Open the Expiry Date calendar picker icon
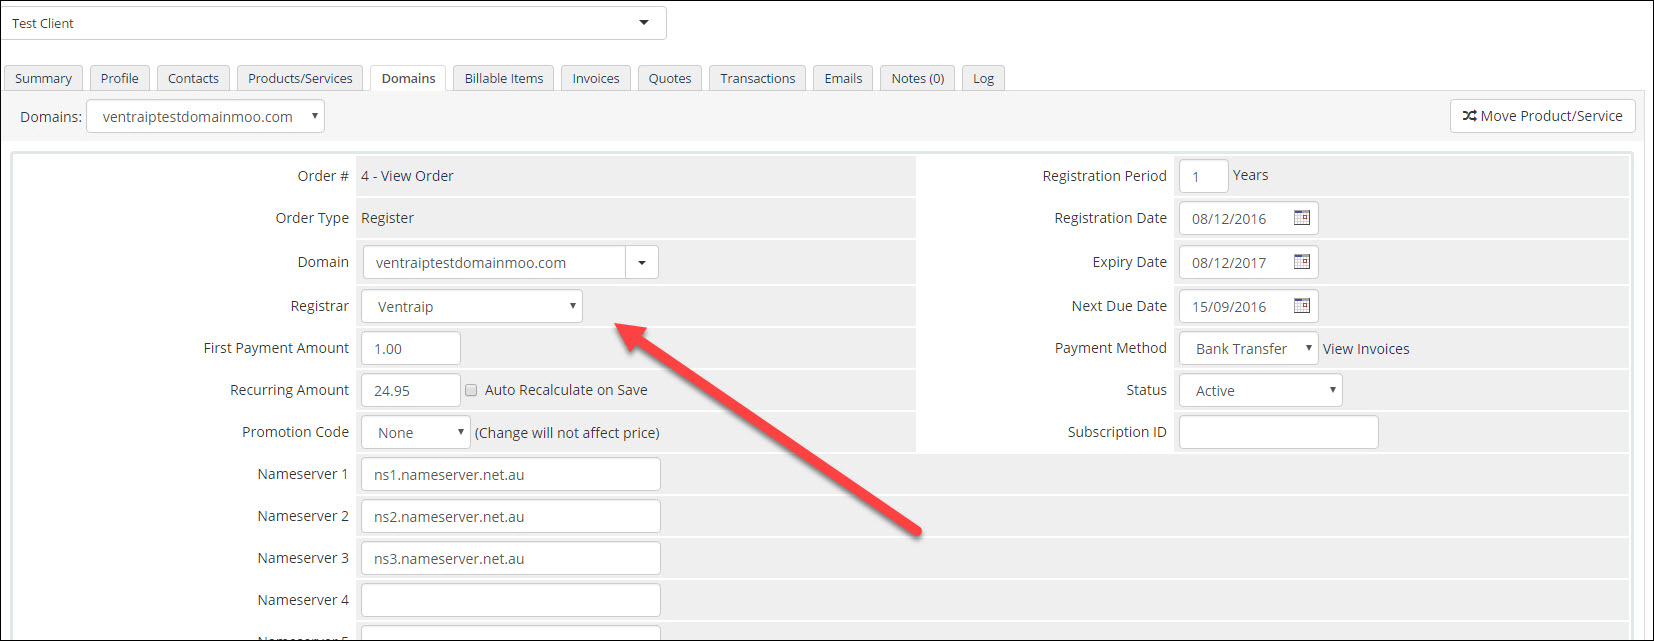 [1301, 262]
